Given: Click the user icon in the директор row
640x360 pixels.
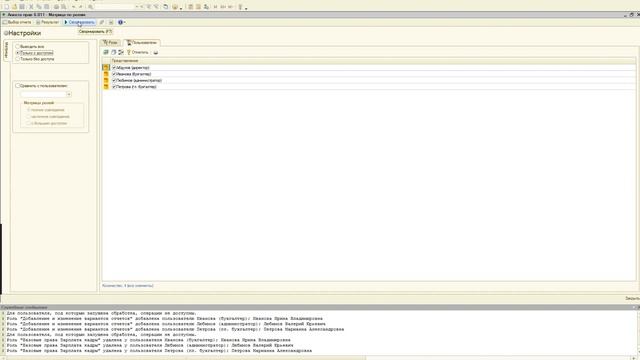Looking at the screenshot, I should click(x=106, y=68).
